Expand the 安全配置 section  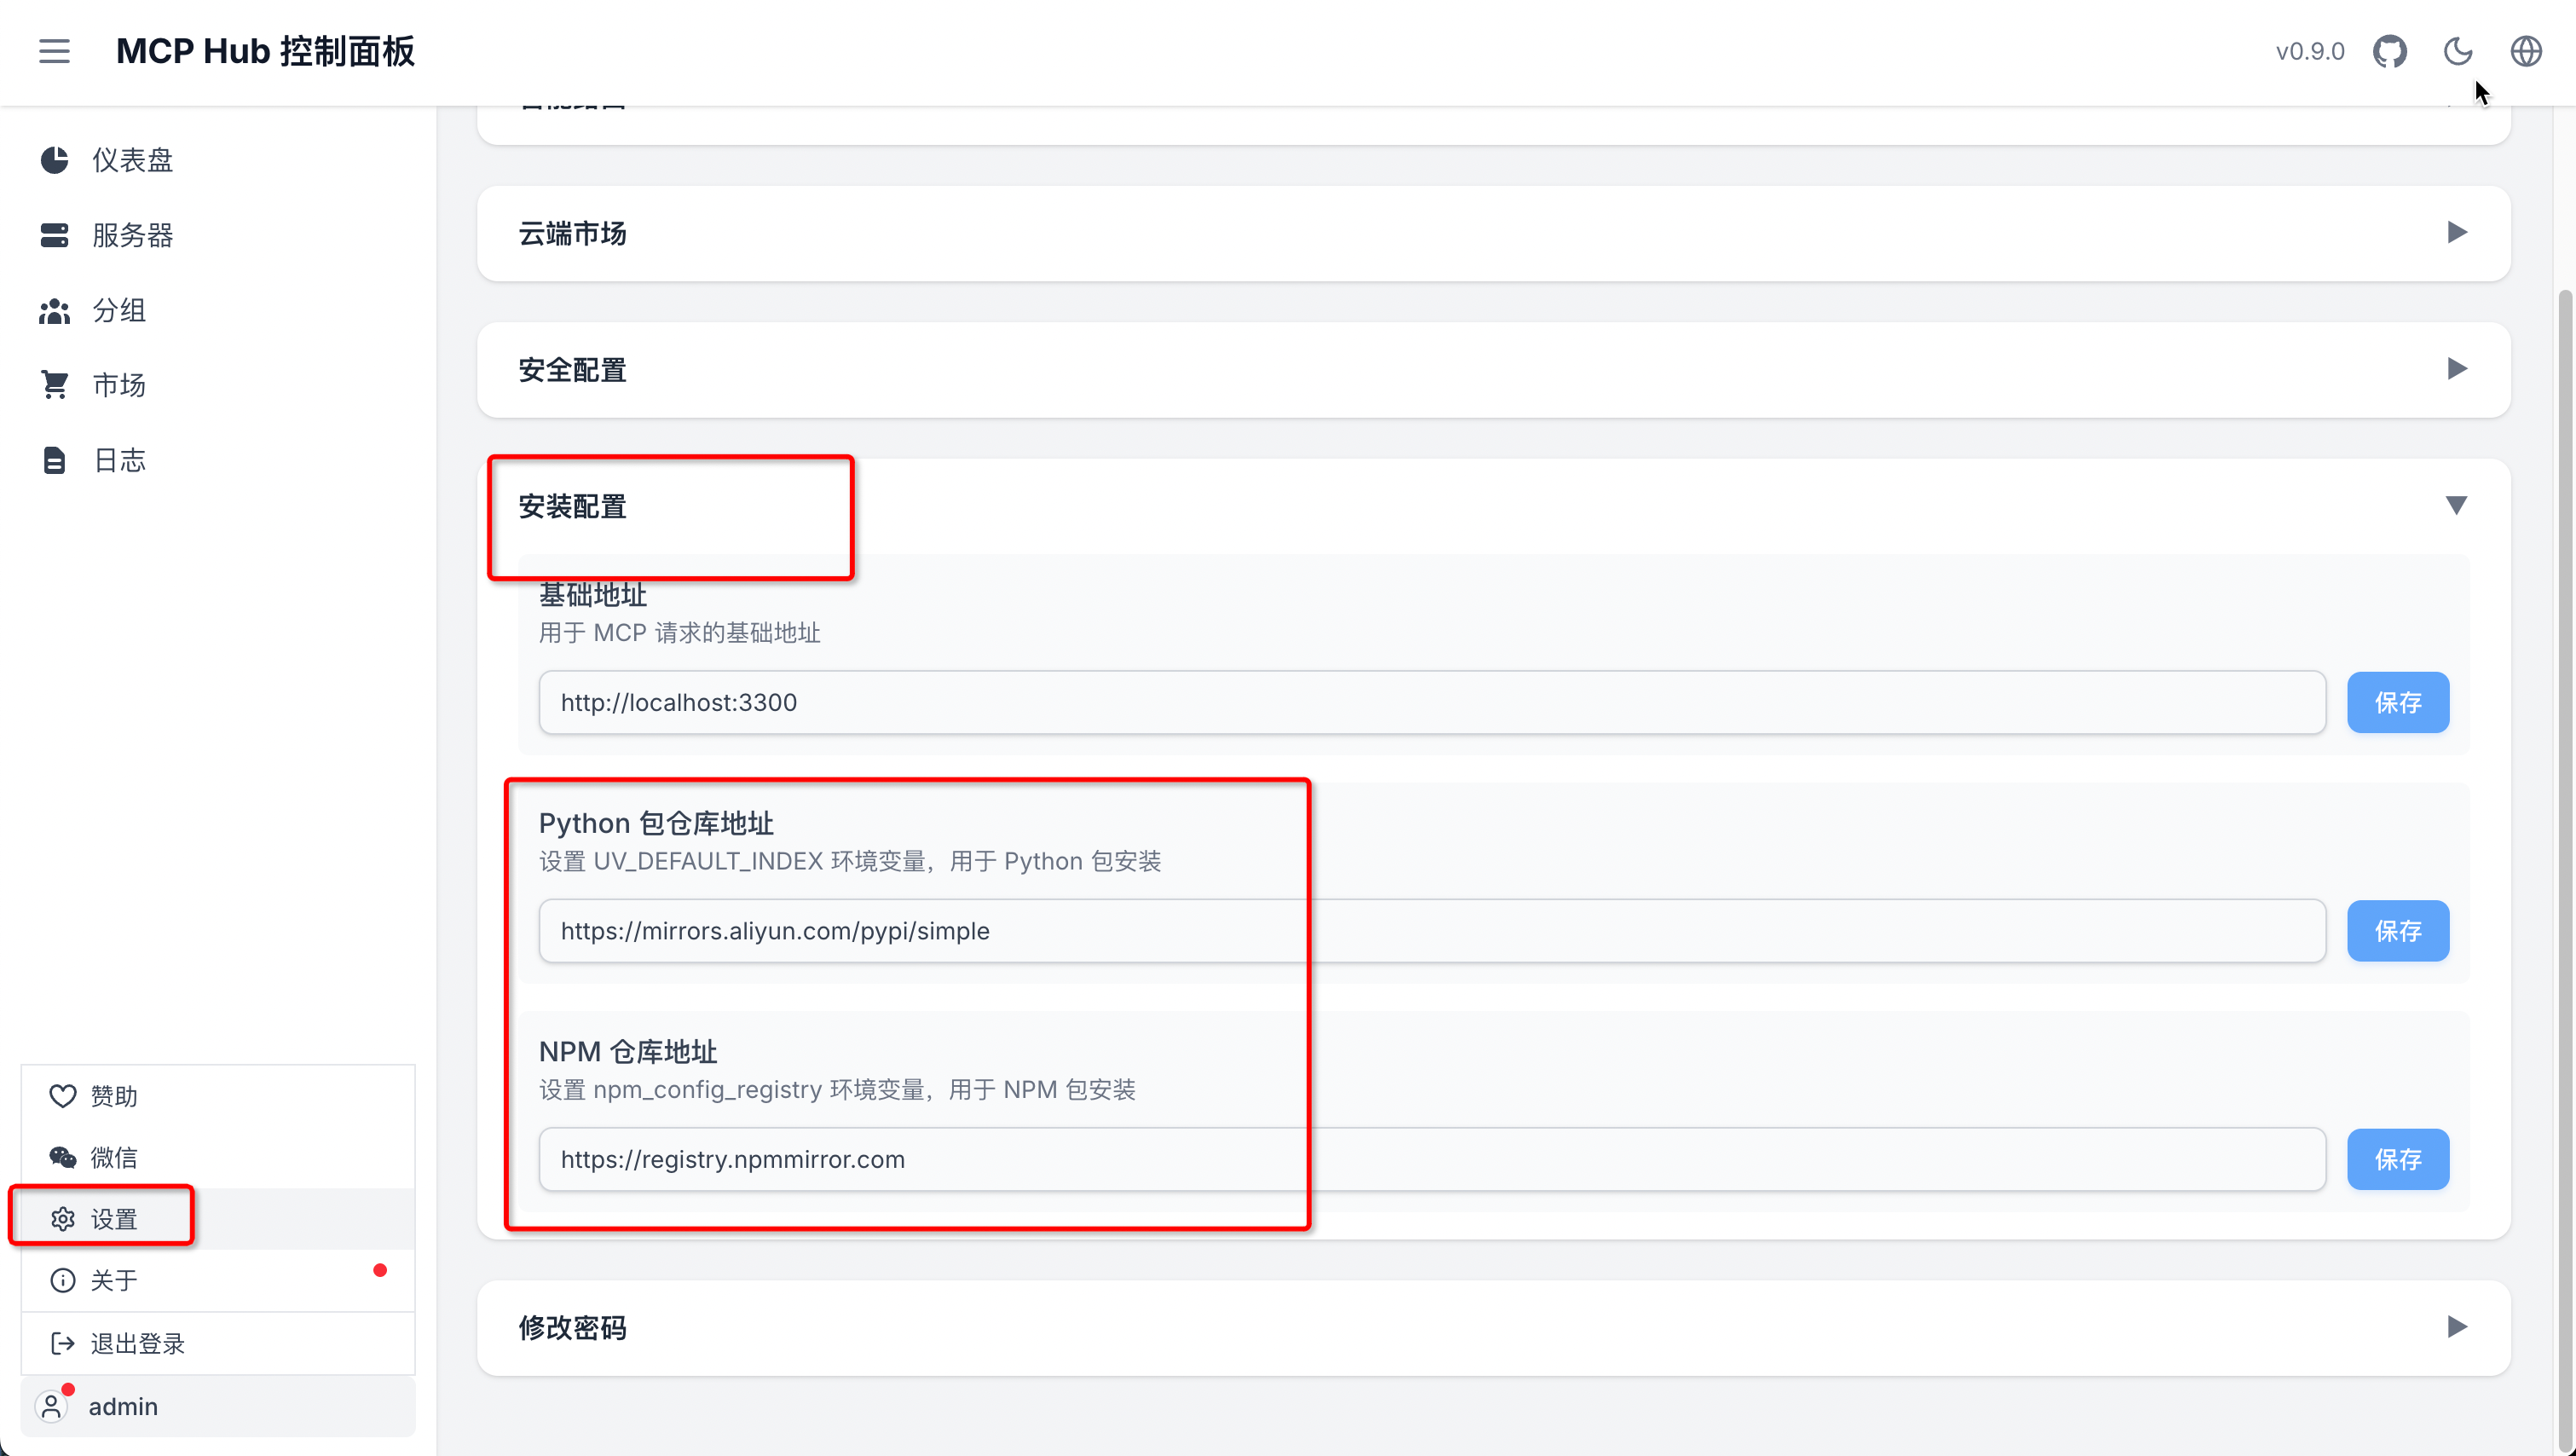(1494, 370)
